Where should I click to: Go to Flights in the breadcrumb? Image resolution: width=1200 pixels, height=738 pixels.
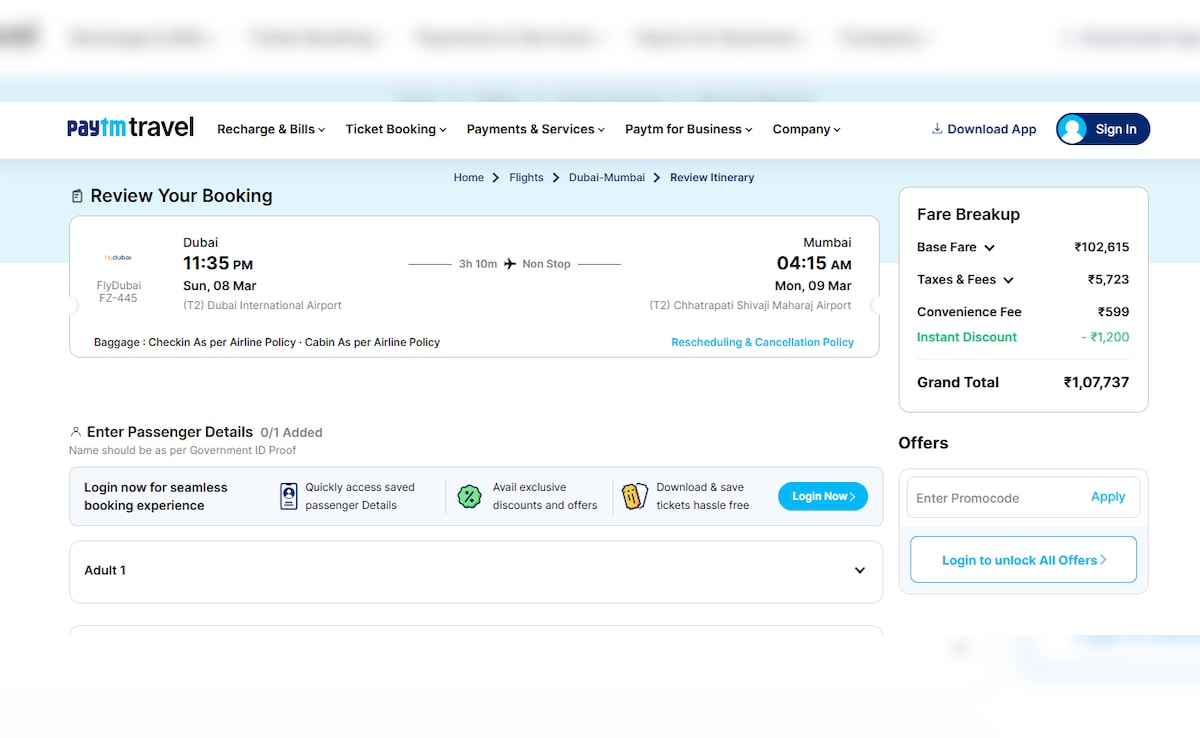click(526, 177)
